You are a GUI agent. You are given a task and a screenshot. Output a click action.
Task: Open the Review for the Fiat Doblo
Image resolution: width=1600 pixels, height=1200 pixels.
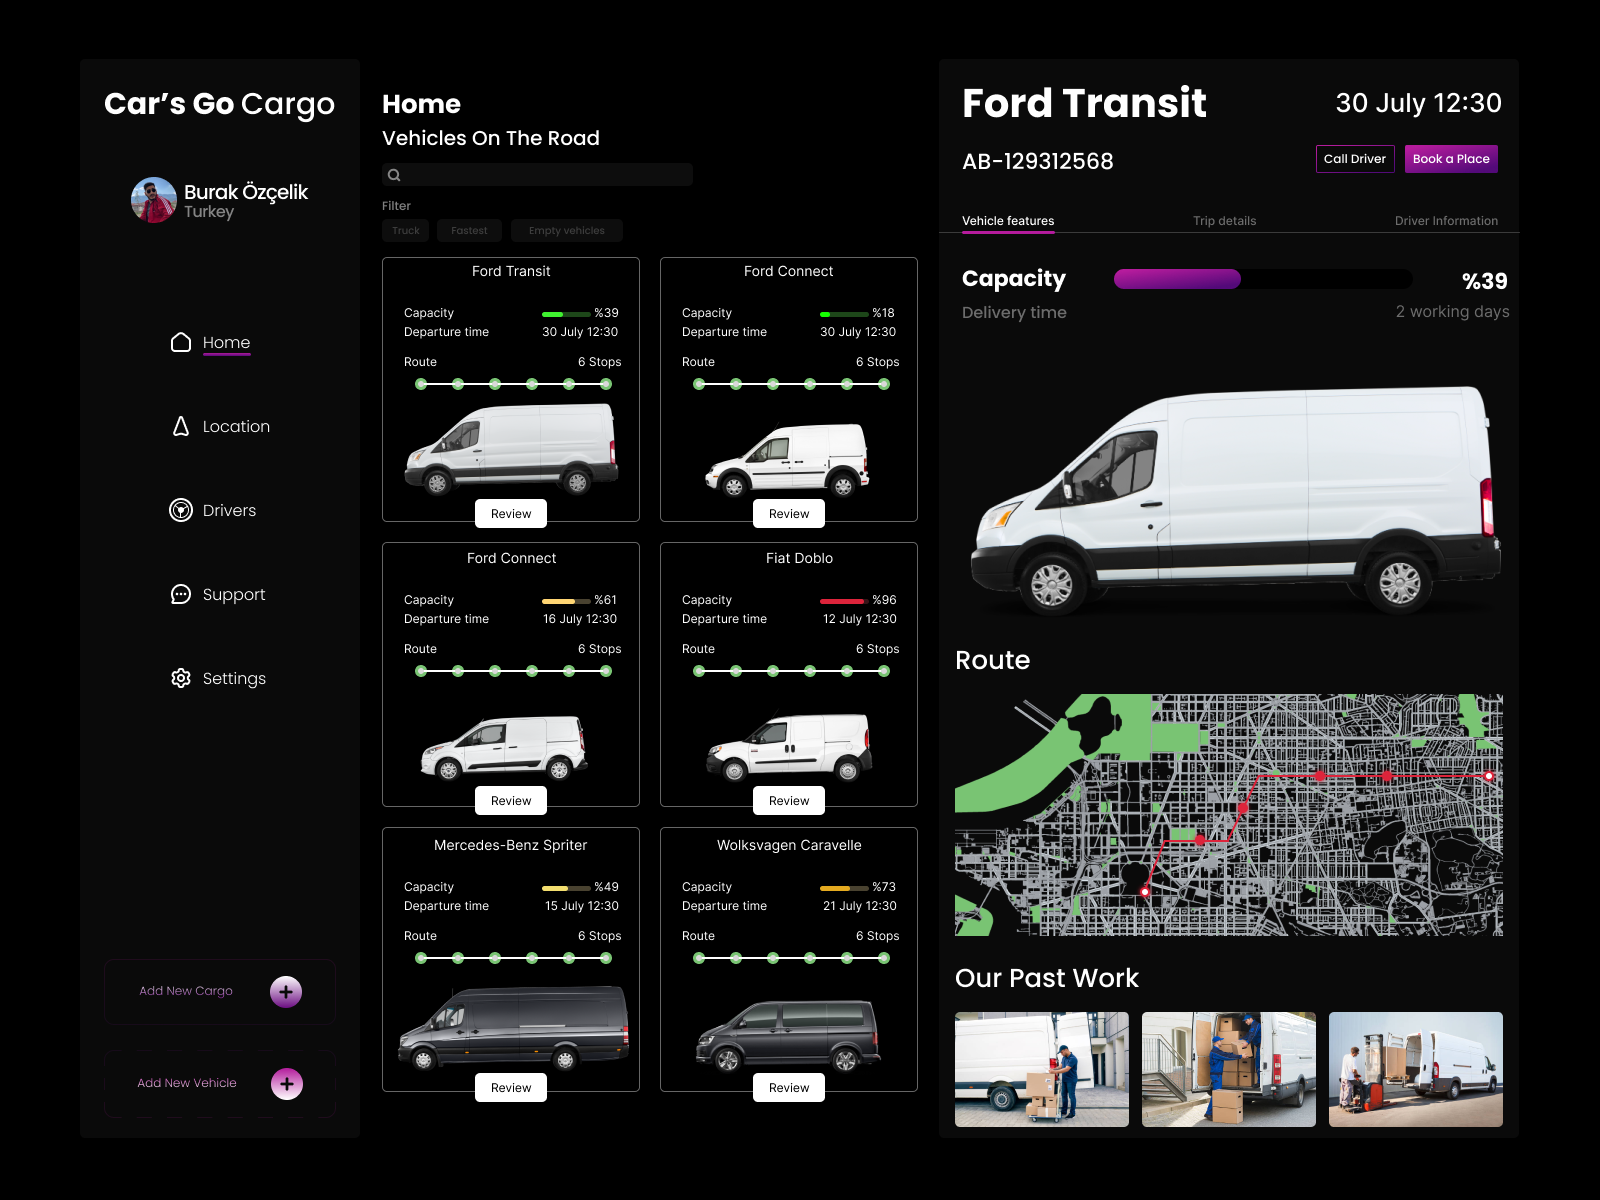(x=788, y=800)
